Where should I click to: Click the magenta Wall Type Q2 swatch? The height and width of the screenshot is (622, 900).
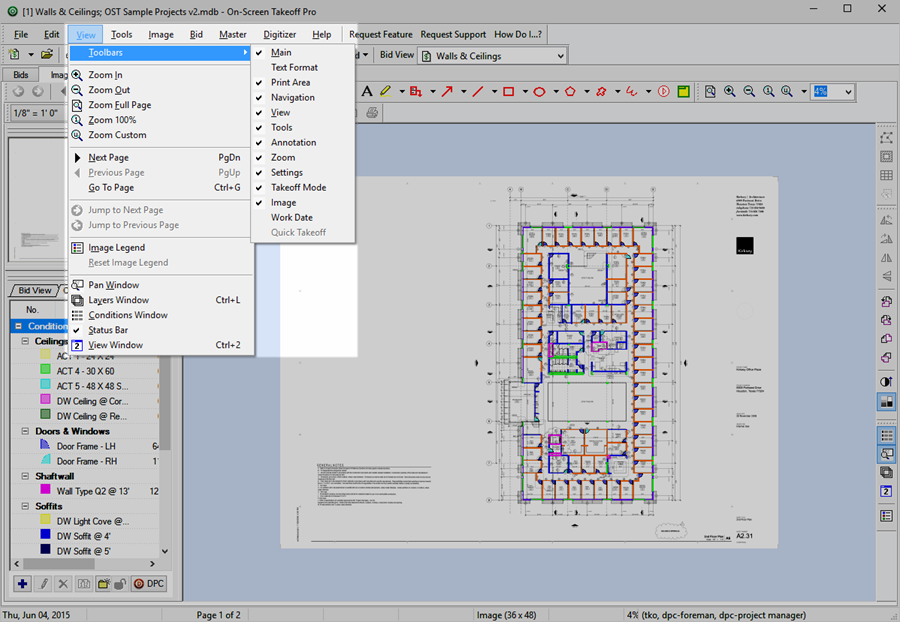pyautogui.click(x=45, y=489)
